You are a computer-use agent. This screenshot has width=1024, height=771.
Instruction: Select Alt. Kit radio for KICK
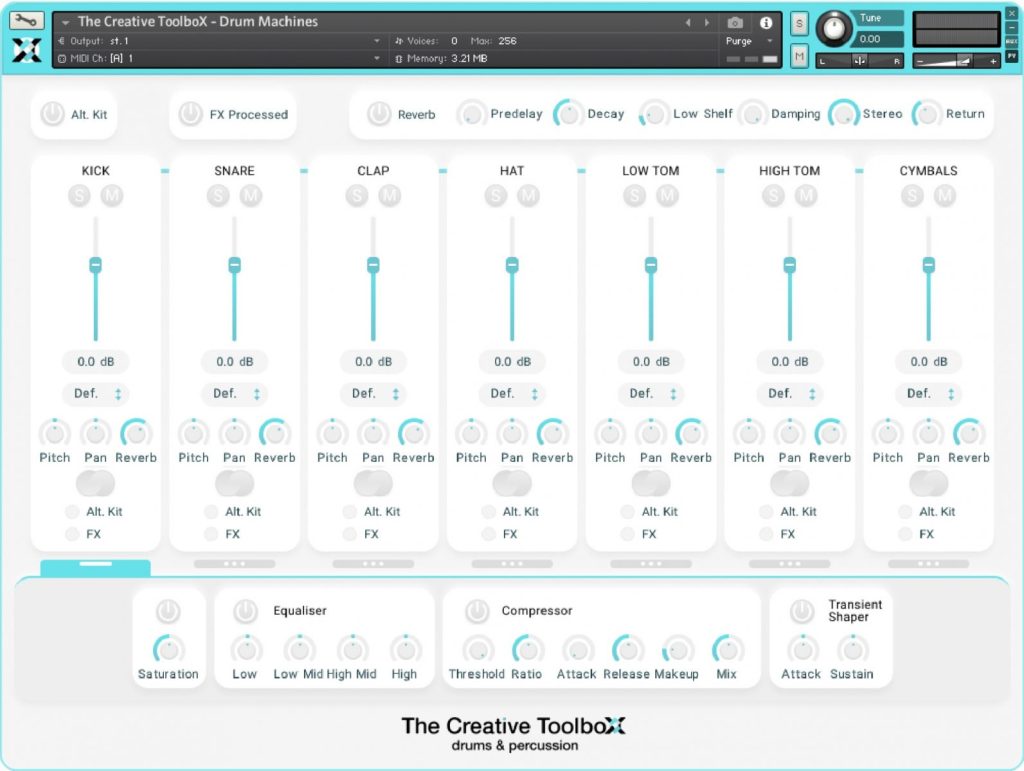72,511
